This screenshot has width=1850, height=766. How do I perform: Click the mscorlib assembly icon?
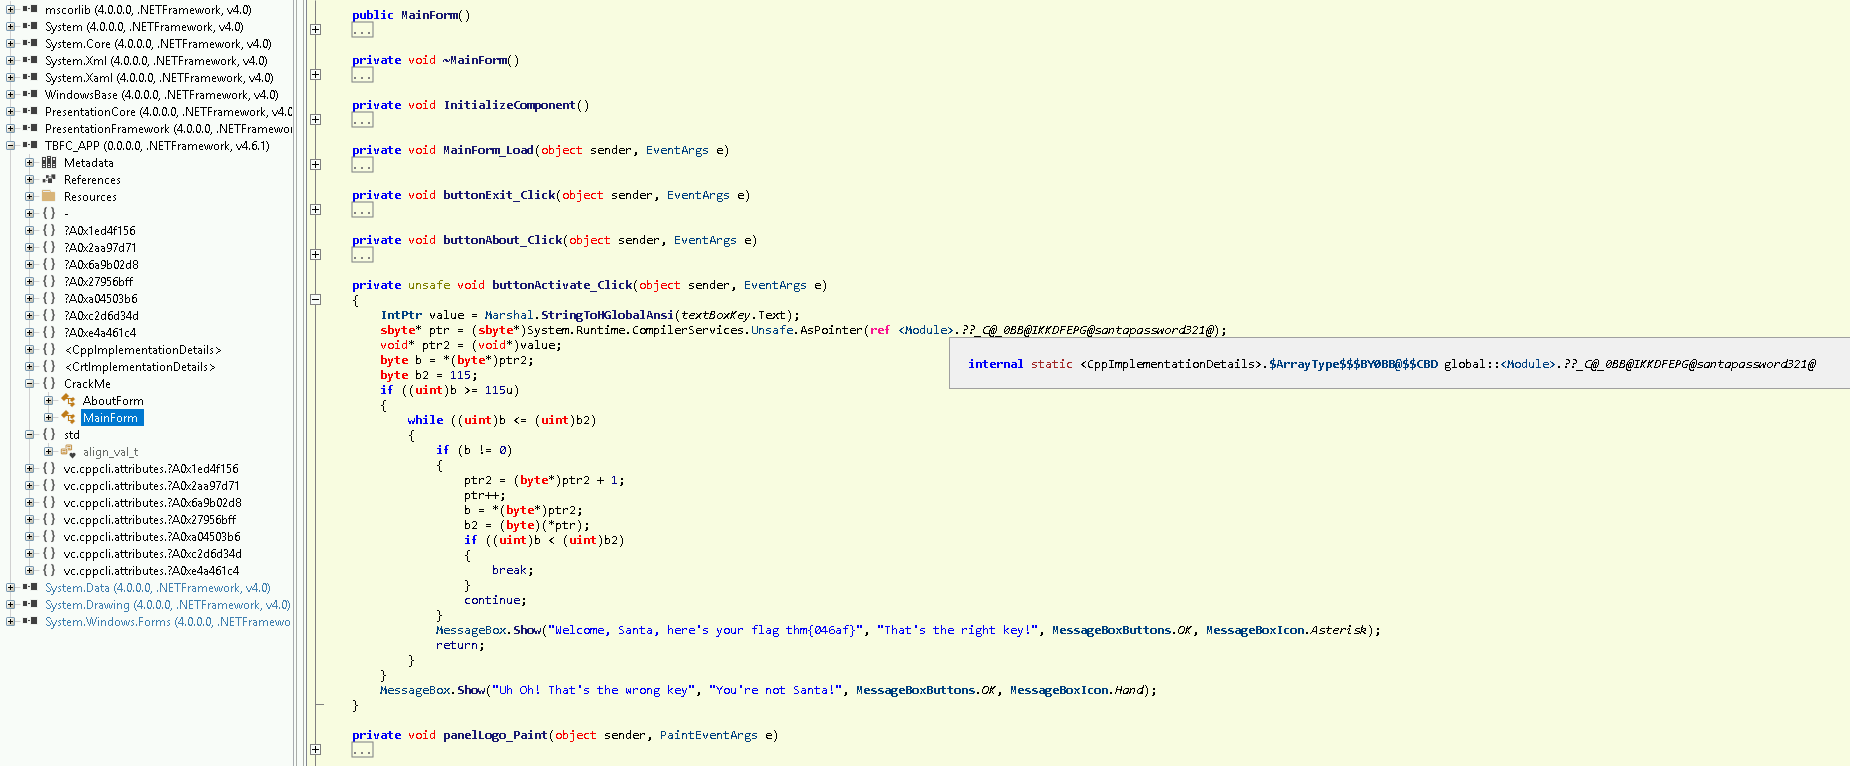(30, 10)
